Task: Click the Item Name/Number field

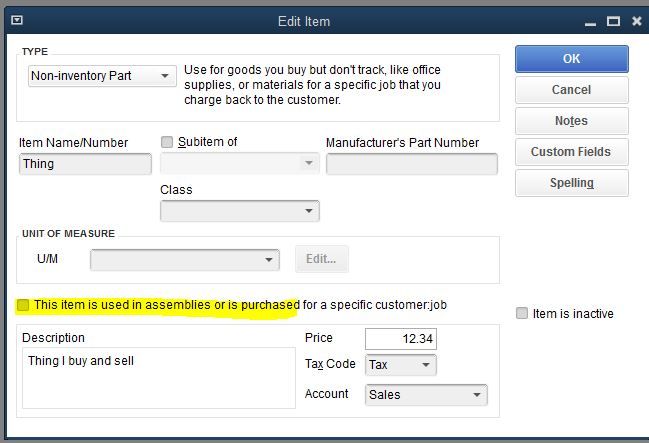Action: point(85,165)
